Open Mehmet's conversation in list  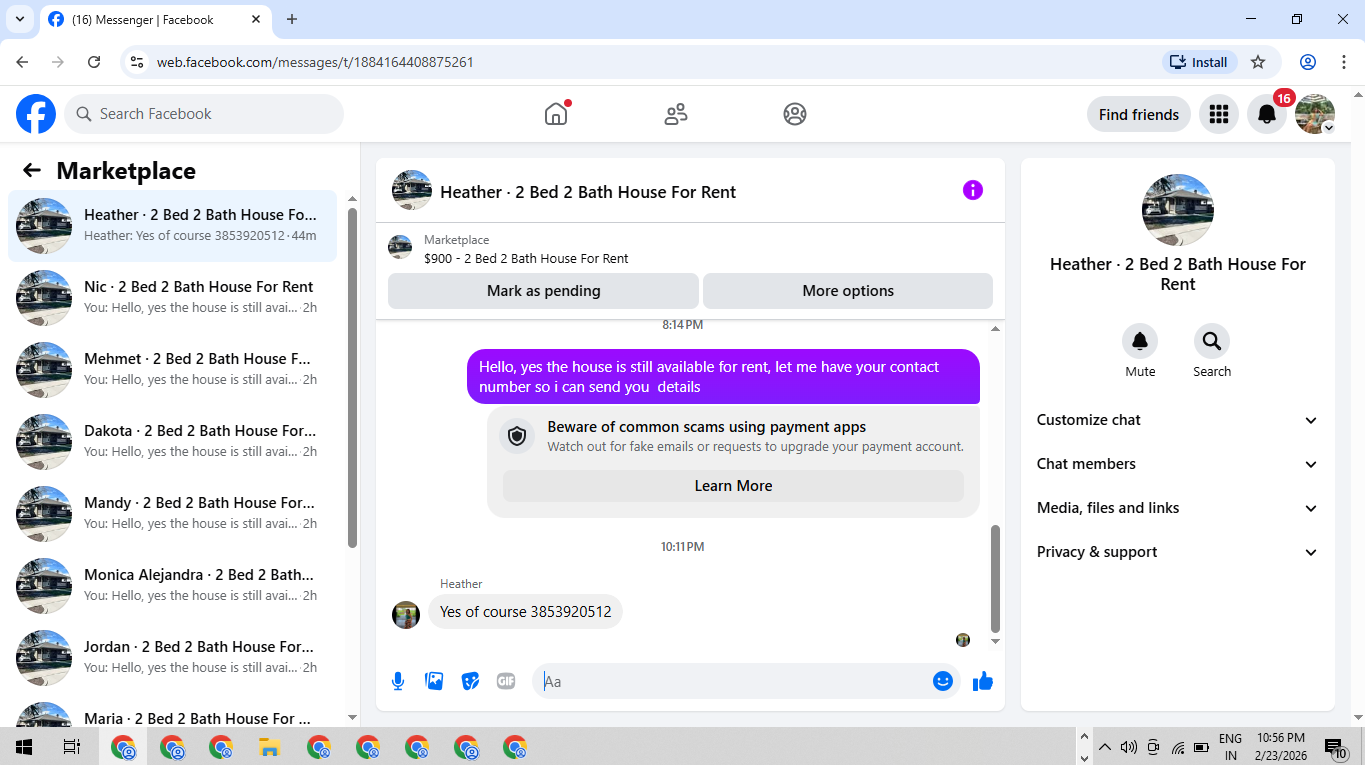(x=172, y=370)
